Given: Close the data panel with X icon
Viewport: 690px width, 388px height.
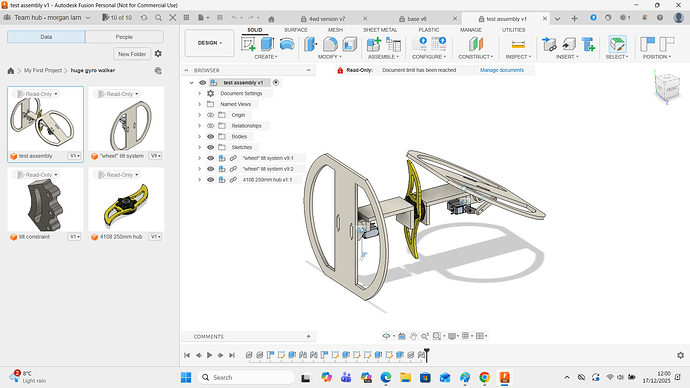Looking at the screenshot, I should 172,18.
